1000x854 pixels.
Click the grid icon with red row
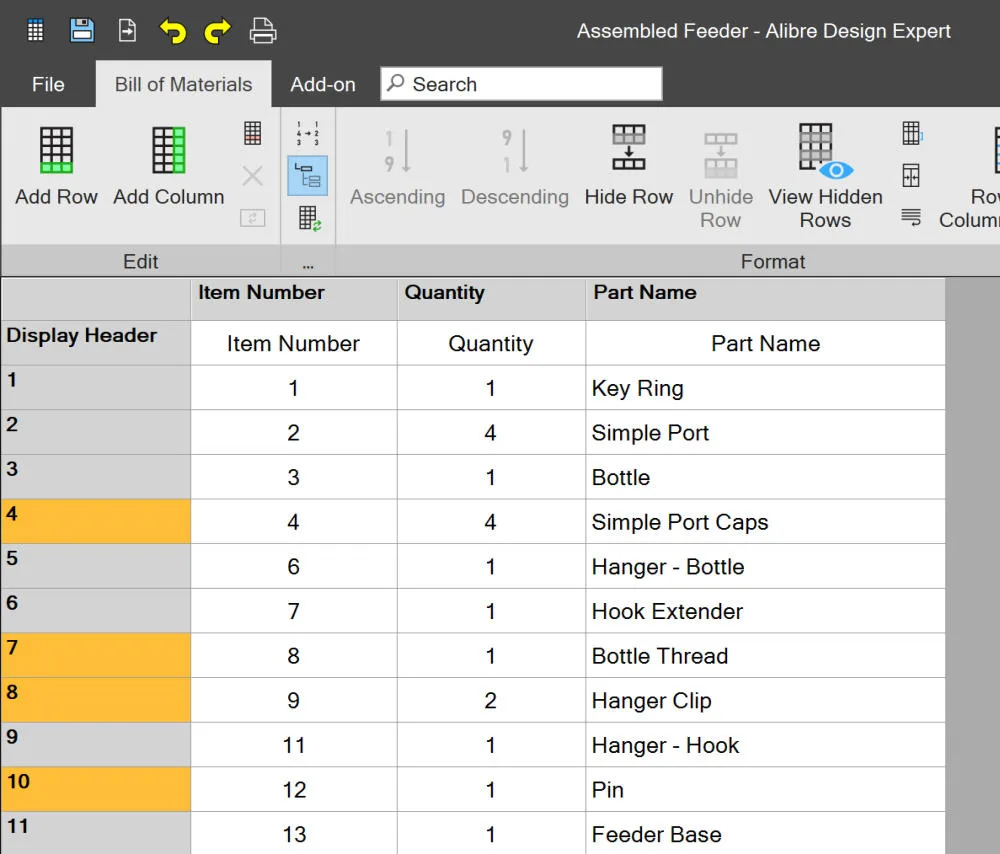click(253, 133)
